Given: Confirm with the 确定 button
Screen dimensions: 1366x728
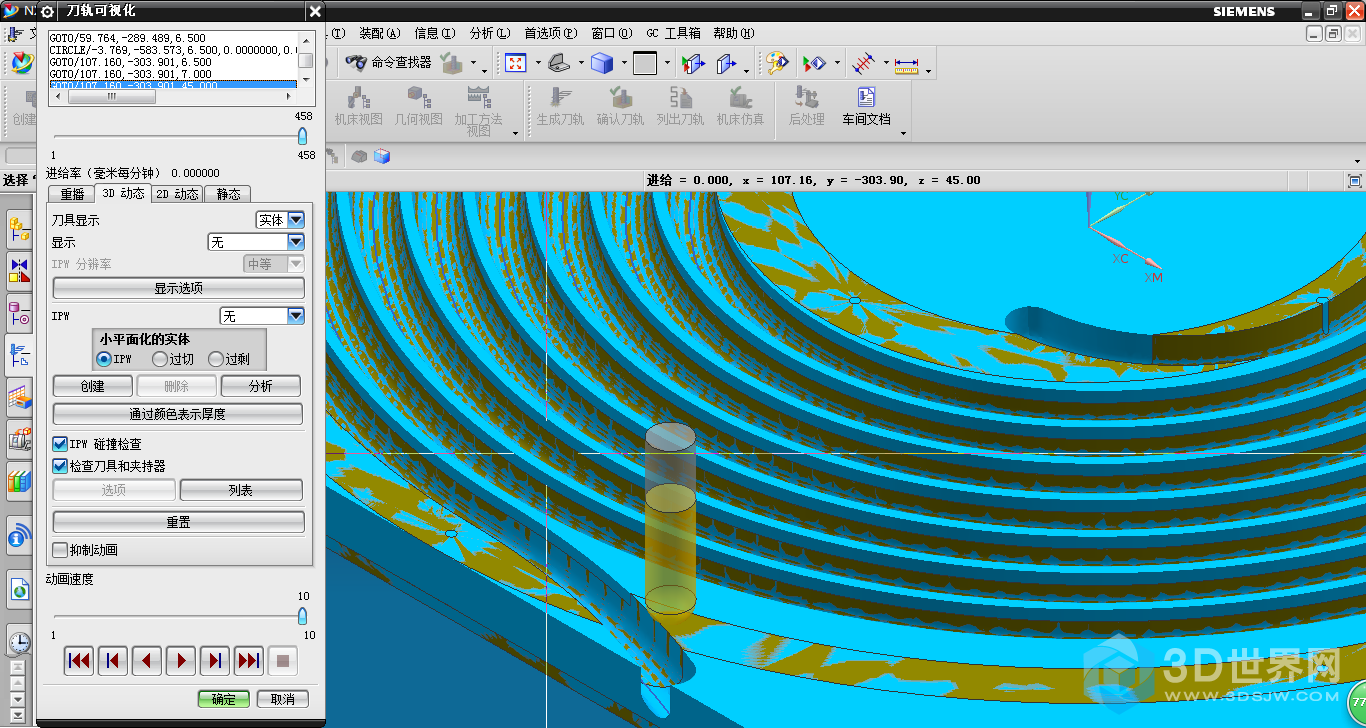Looking at the screenshot, I should (223, 699).
